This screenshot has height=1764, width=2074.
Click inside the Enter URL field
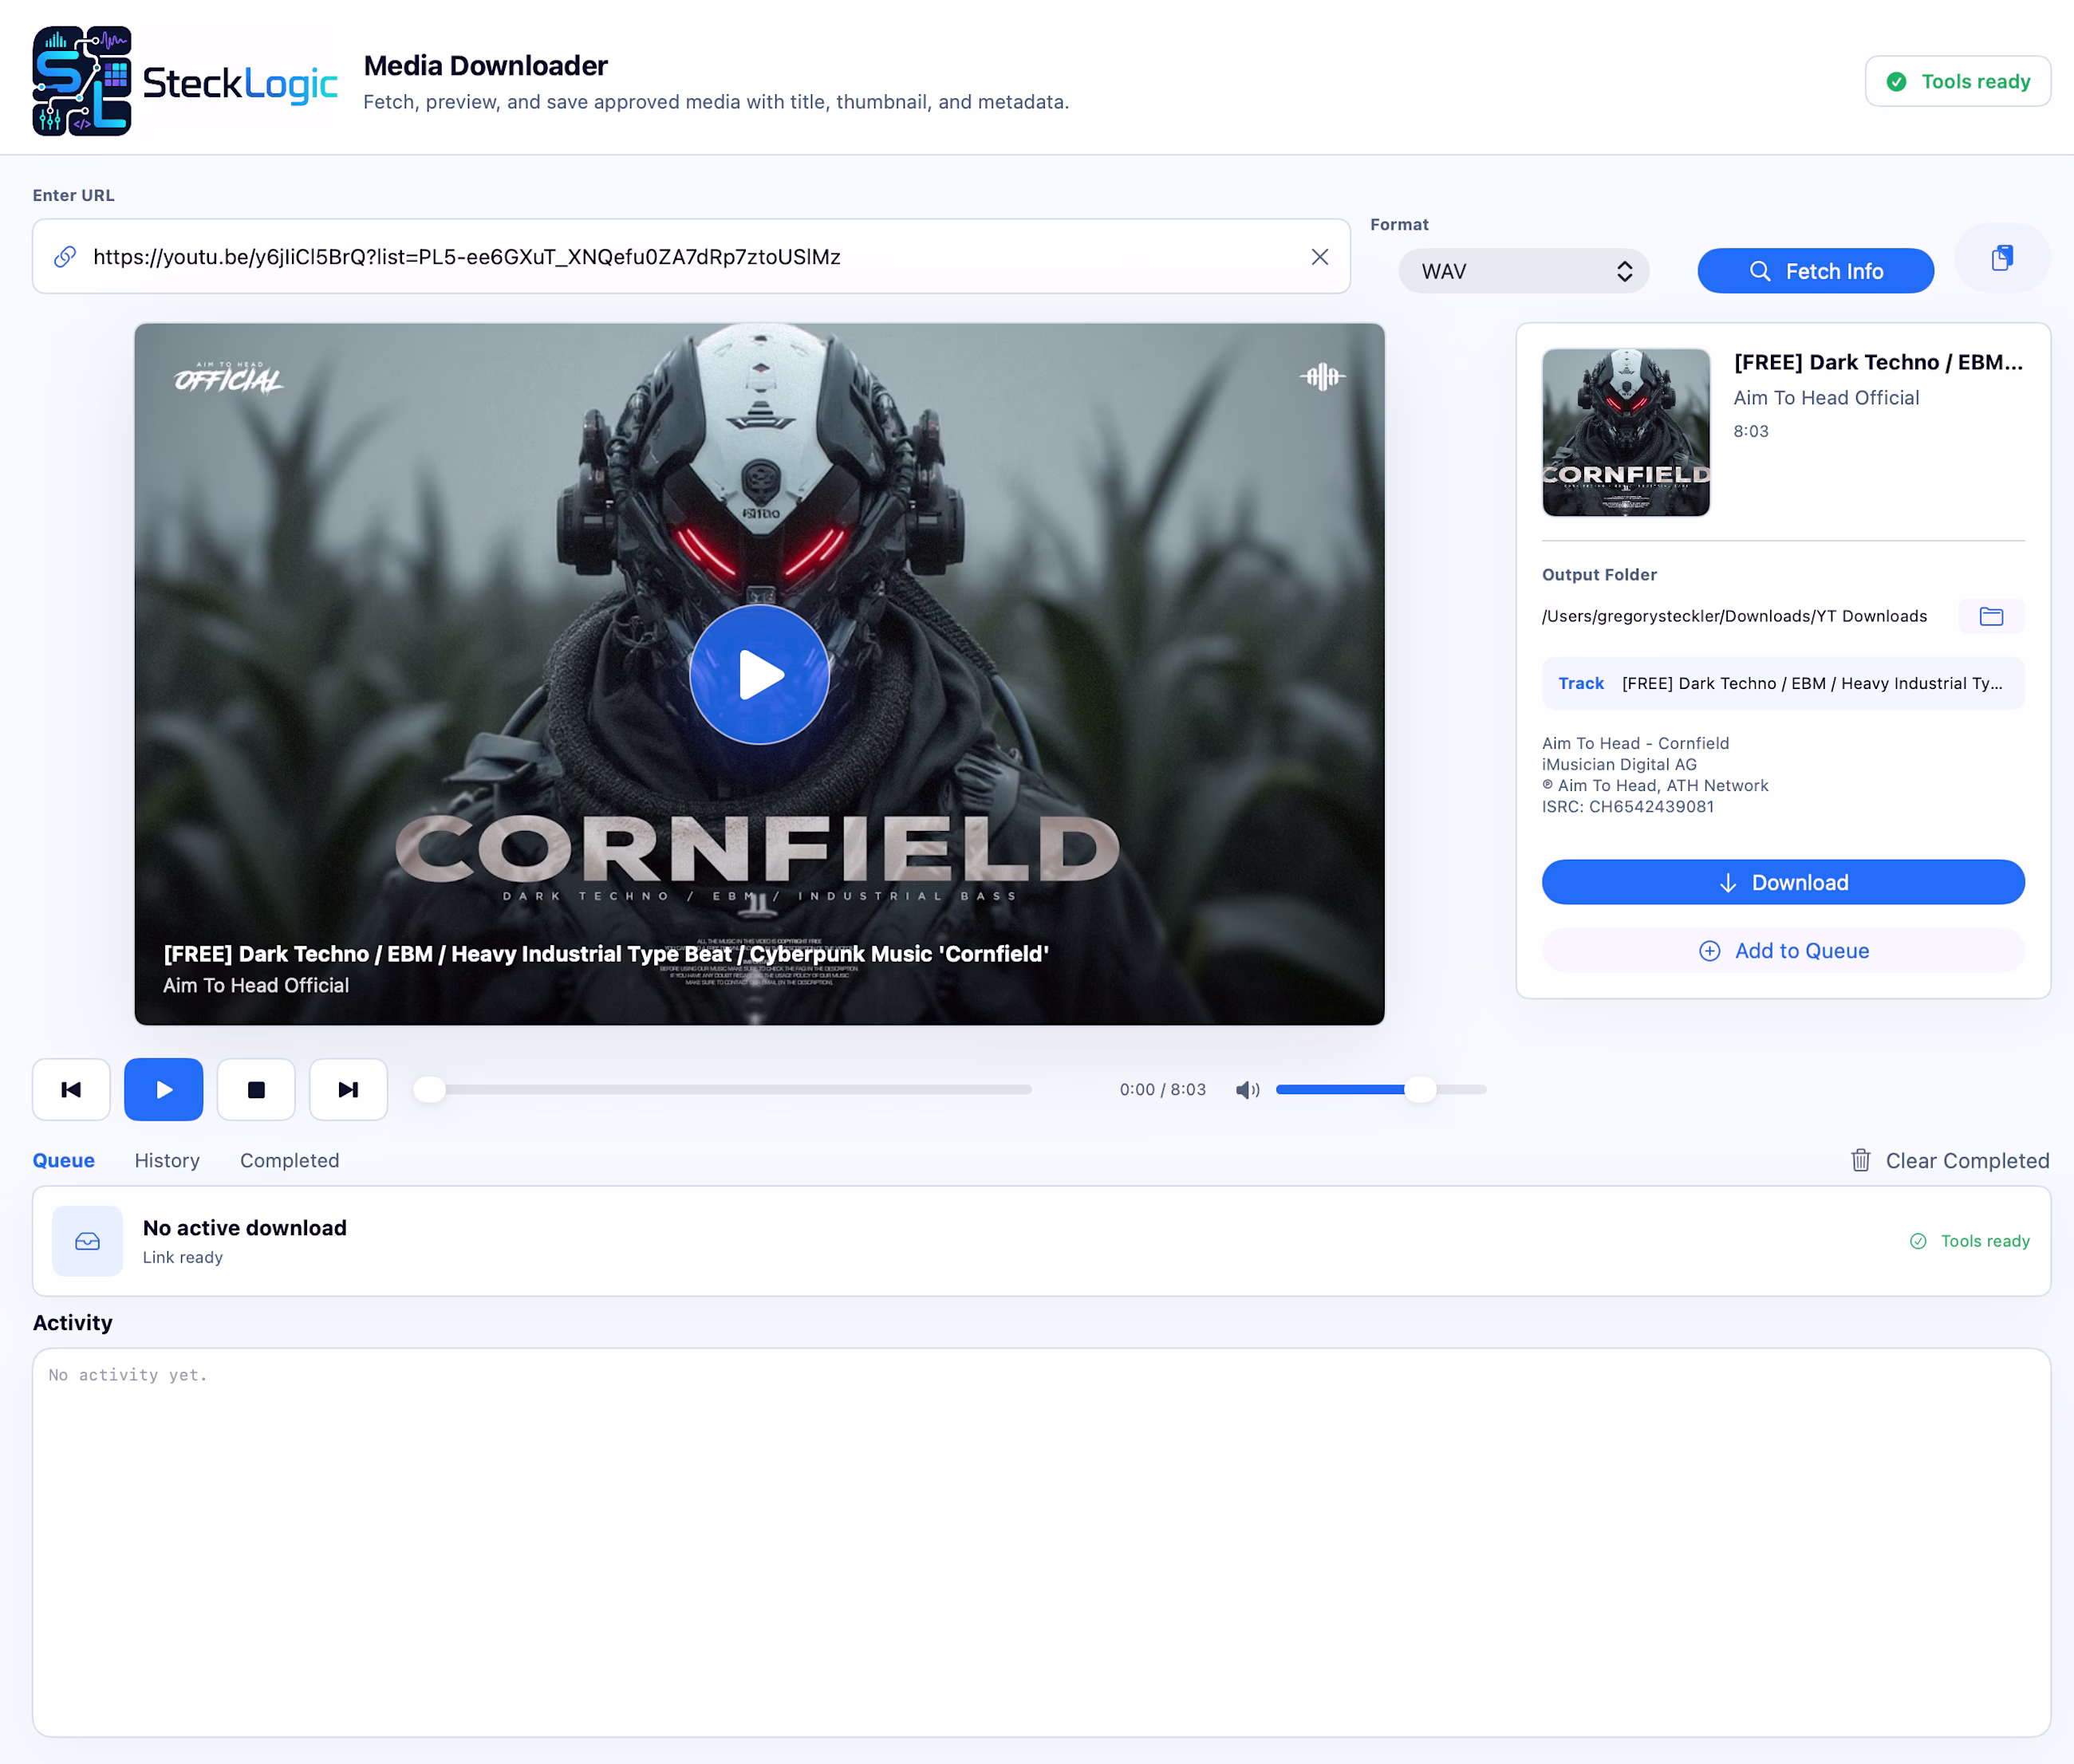[x=691, y=257]
